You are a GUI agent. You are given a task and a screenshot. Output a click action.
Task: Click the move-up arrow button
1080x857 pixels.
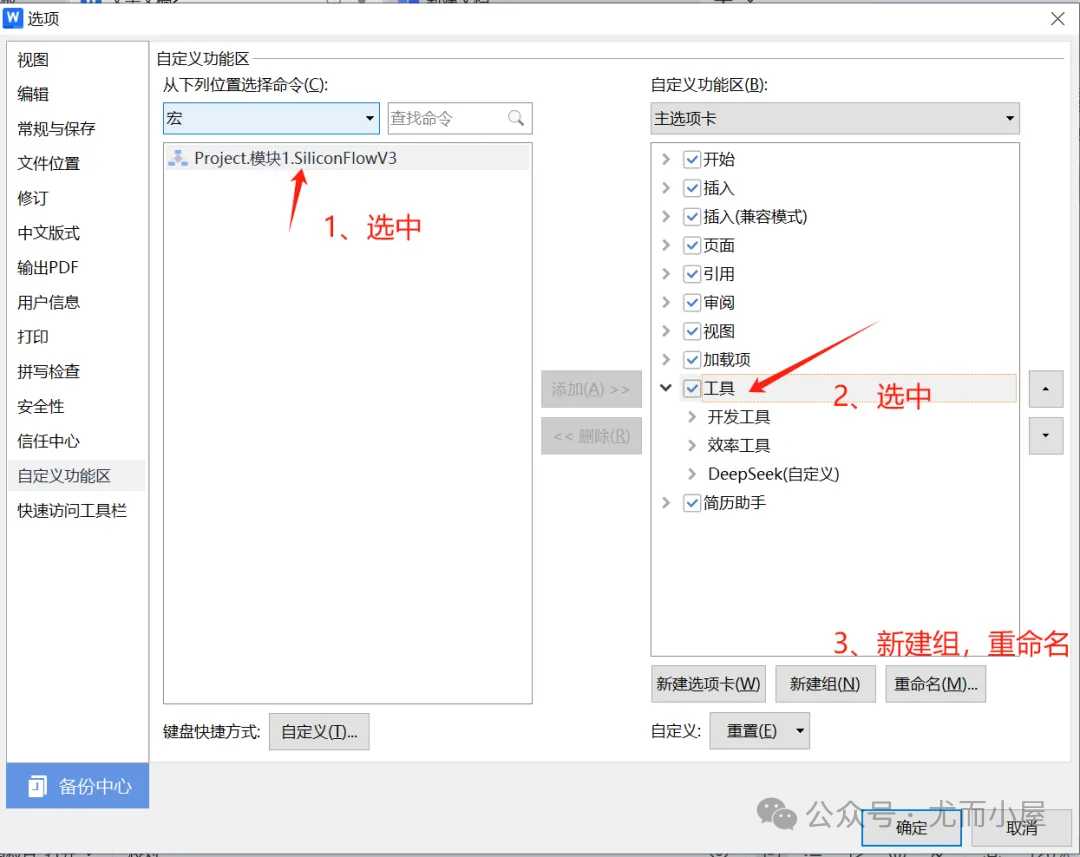click(x=1046, y=389)
